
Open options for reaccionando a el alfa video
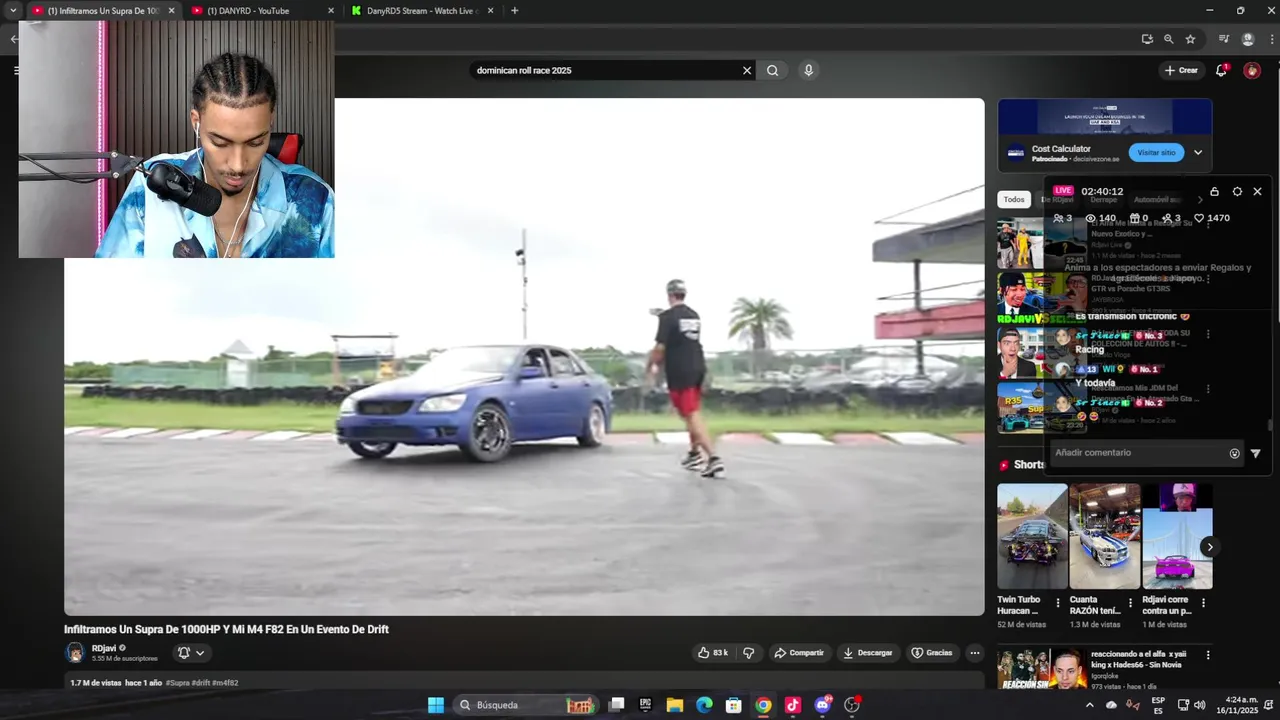(x=1207, y=655)
